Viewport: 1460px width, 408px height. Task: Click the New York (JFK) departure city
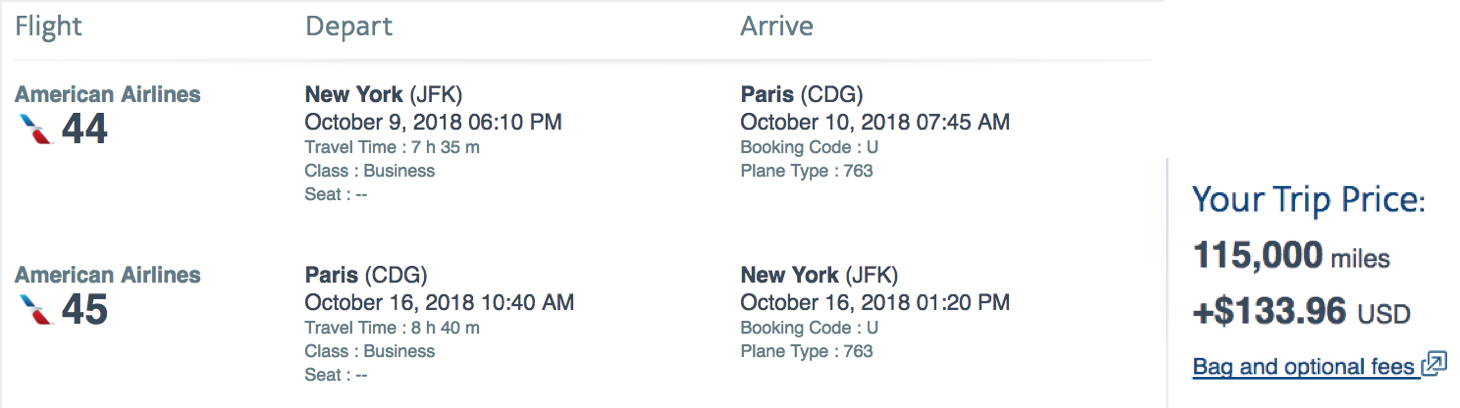384,95
